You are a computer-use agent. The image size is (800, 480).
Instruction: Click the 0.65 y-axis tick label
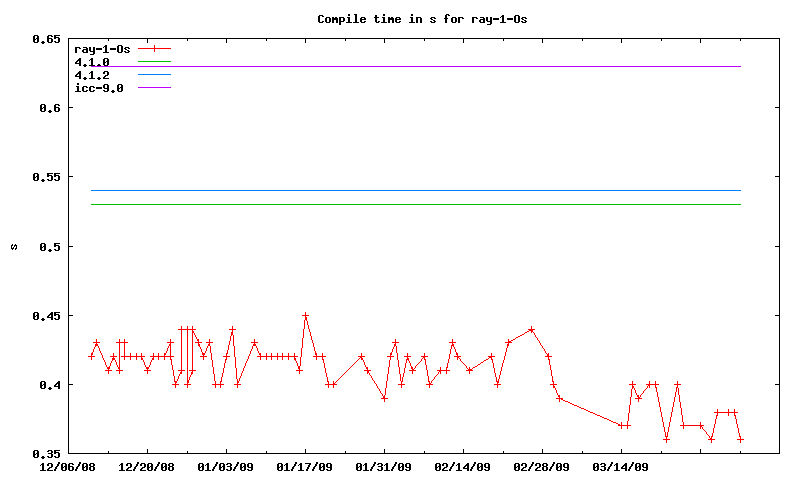(46, 39)
